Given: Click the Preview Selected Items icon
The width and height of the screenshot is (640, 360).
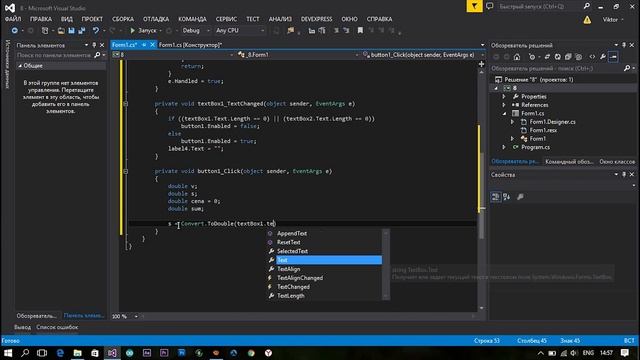Looking at the screenshot, I should (x=613, y=57).
